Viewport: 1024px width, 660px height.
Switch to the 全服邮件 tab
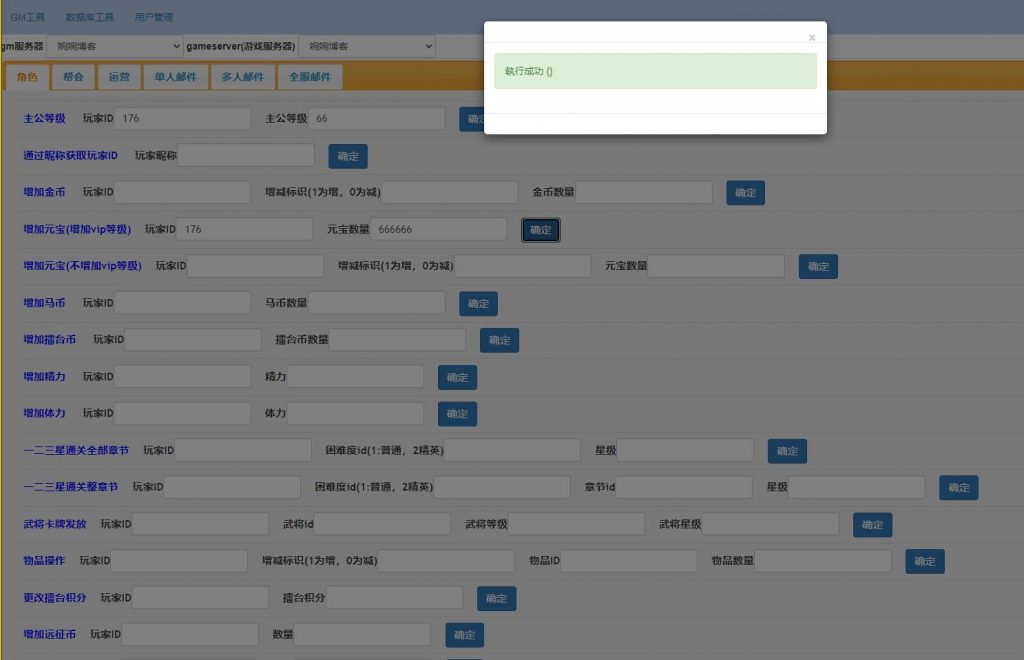[310, 76]
